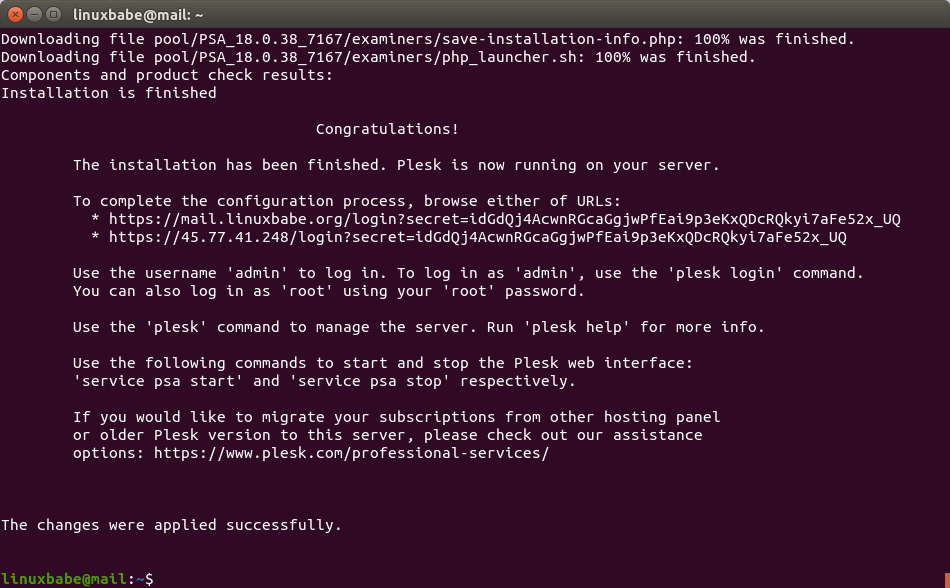Screen dimensions: 950x588
Task: Click the Congratulations! heading text
Action: (x=387, y=129)
